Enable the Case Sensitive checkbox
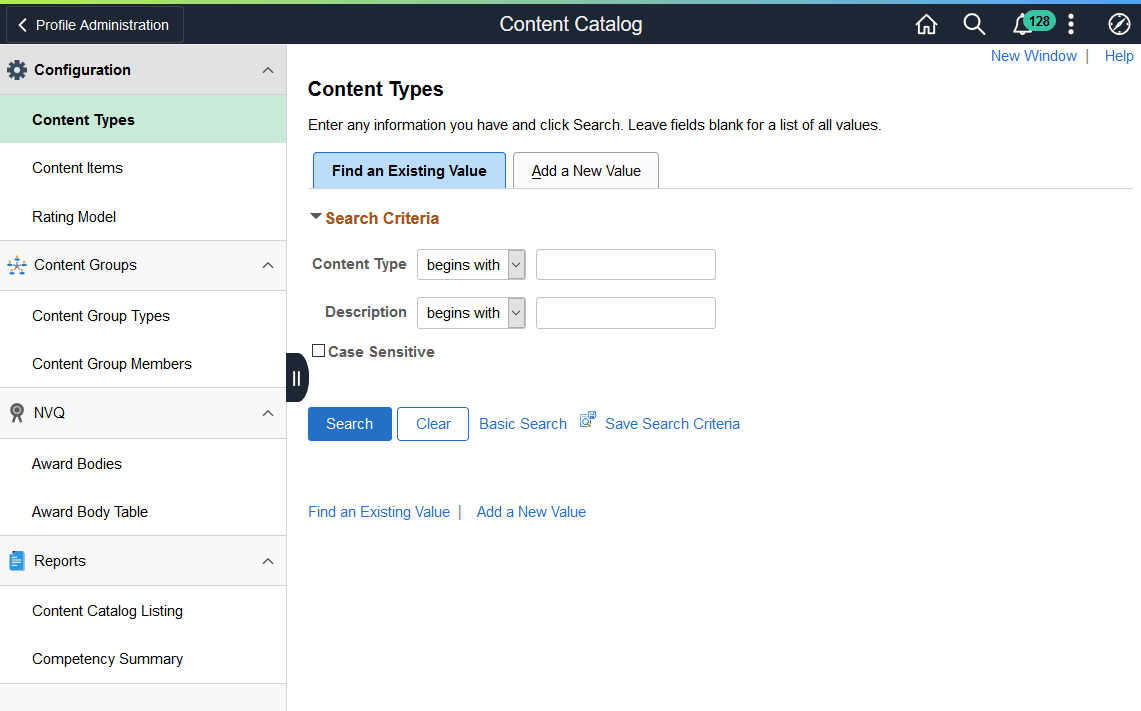Viewport: 1141px width, 711px height. 318,350
